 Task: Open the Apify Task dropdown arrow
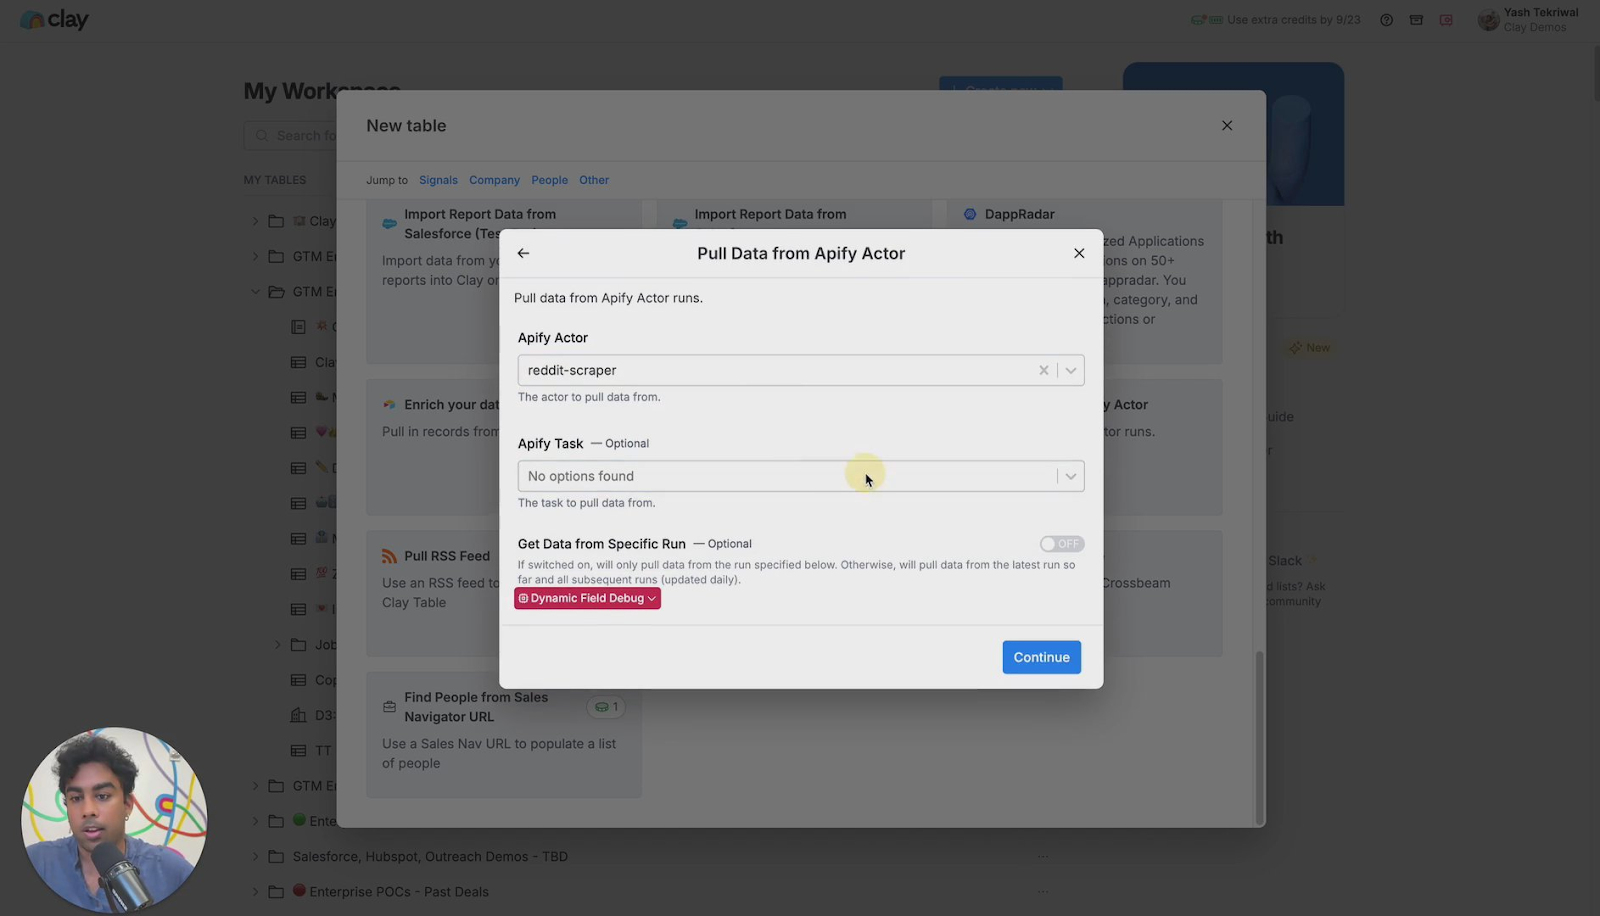pyautogui.click(x=1070, y=476)
